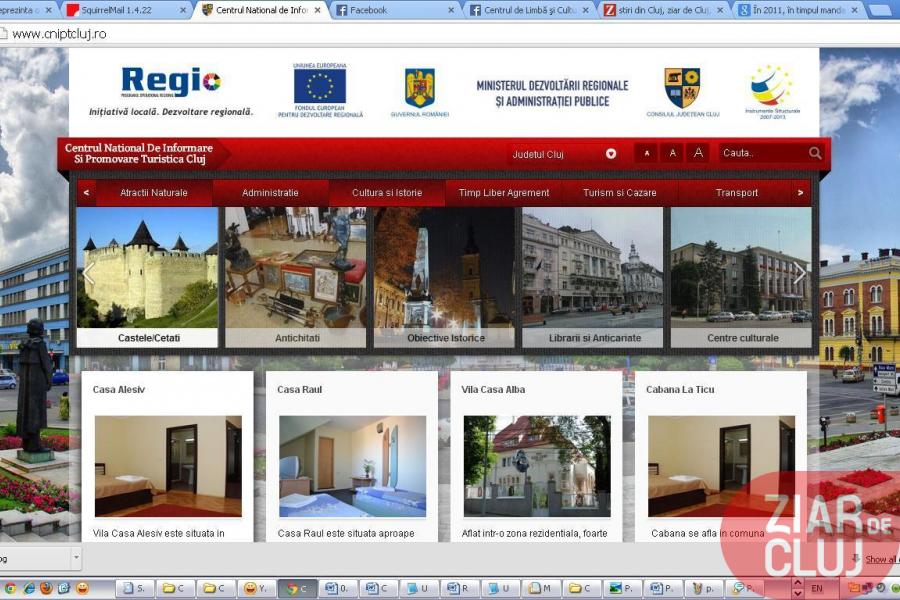Close the SquirrelMail tab
The image size is (900, 600).
(183, 10)
